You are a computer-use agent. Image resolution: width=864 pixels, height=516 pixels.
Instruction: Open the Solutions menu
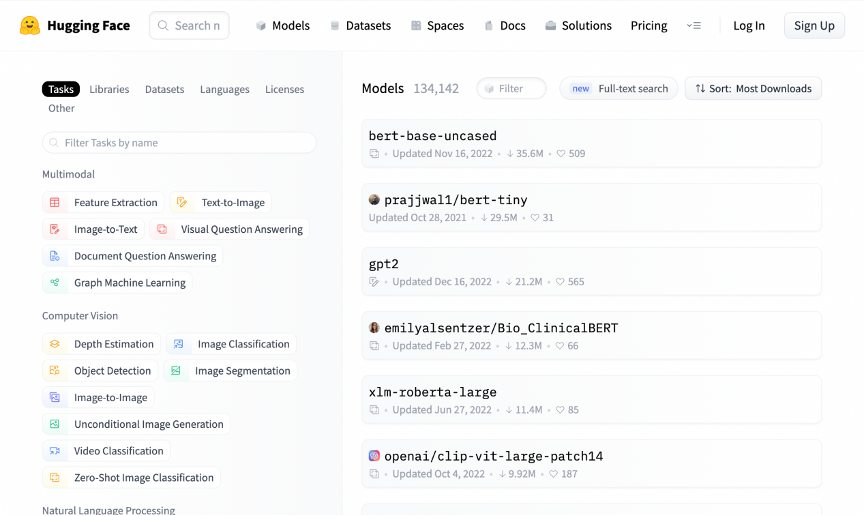click(x=579, y=26)
